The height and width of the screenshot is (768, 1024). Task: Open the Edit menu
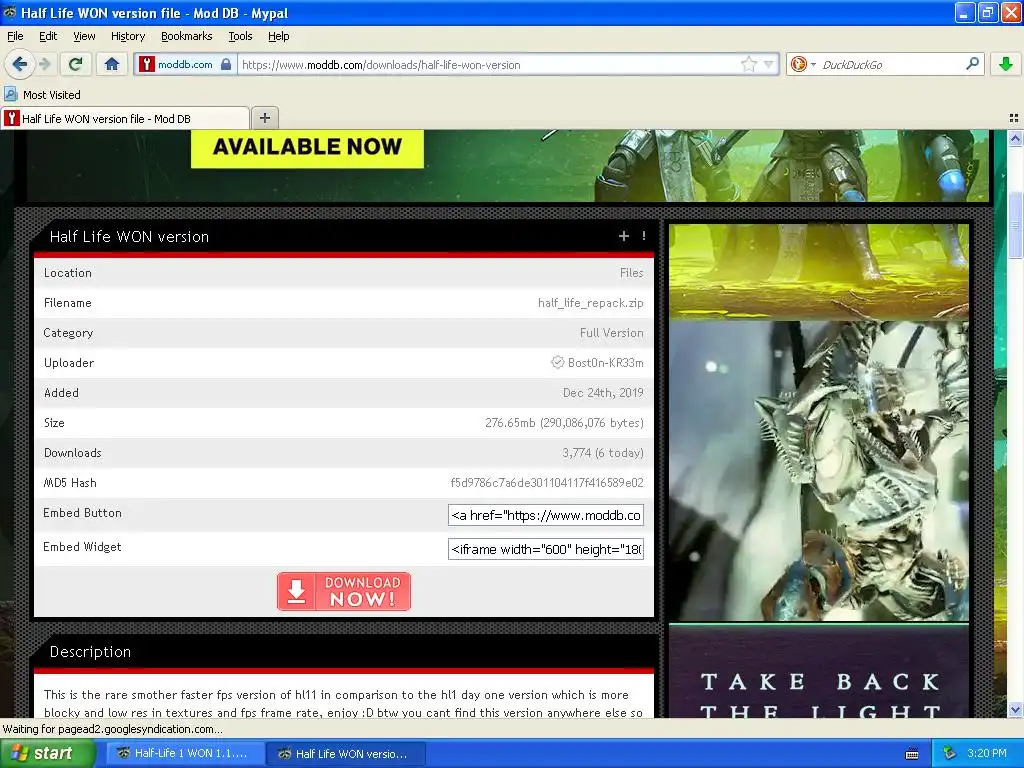tap(48, 36)
